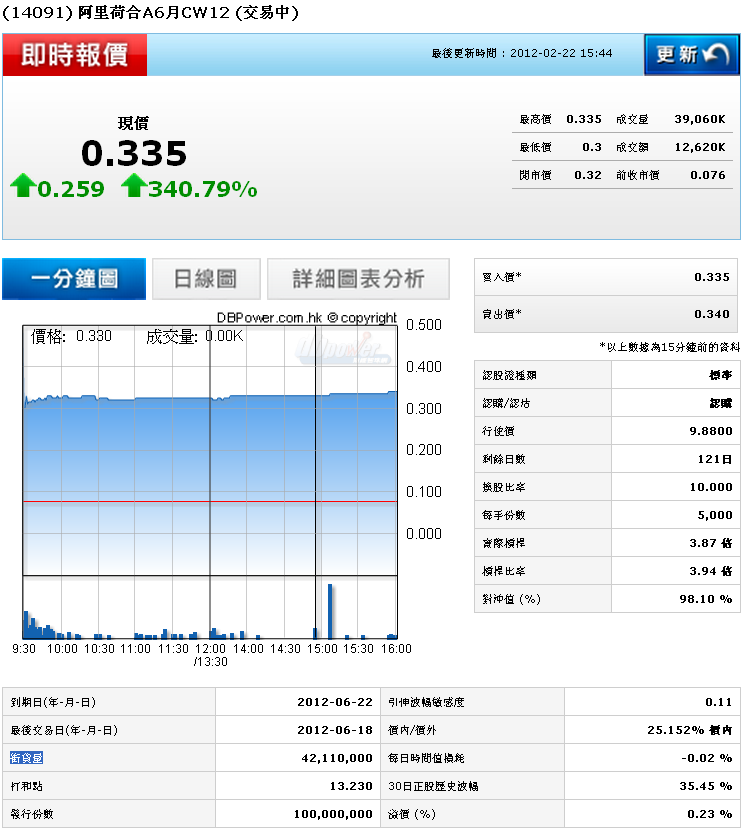The width and height of the screenshot is (749, 836).
Task: Click the 行使價 value 9.8800
Action: (x=711, y=431)
